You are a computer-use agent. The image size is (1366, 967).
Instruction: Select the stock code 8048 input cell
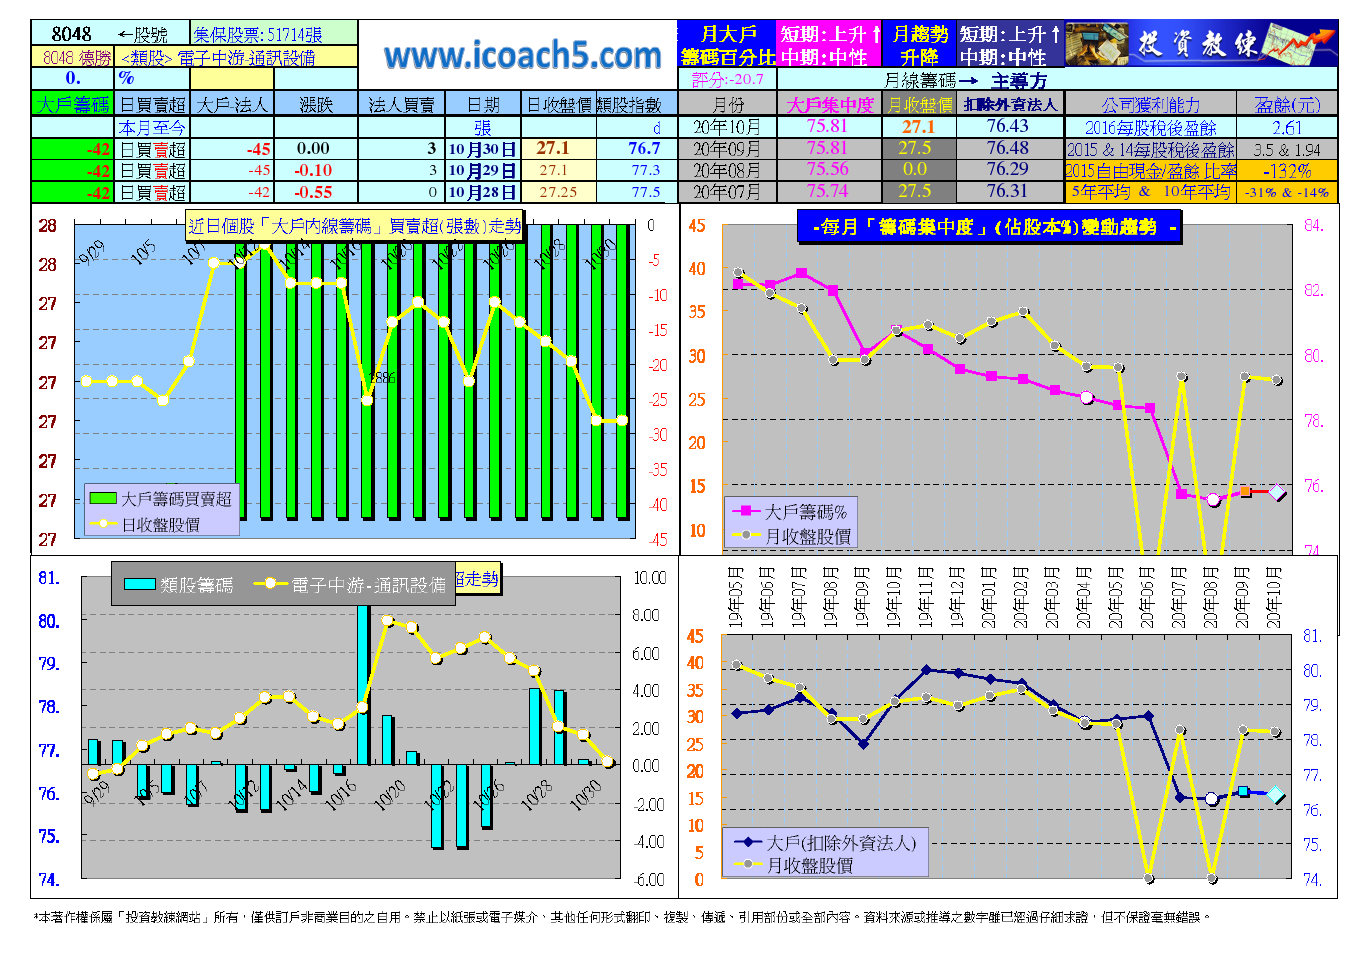click(72, 34)
